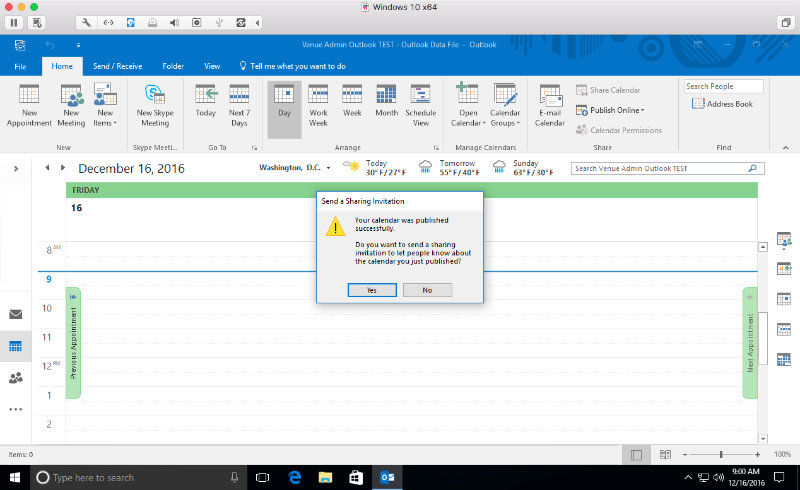The image size is (800, 490).
Task: Open the Calendar Groups dropdown
Action: tap(505, 106)
